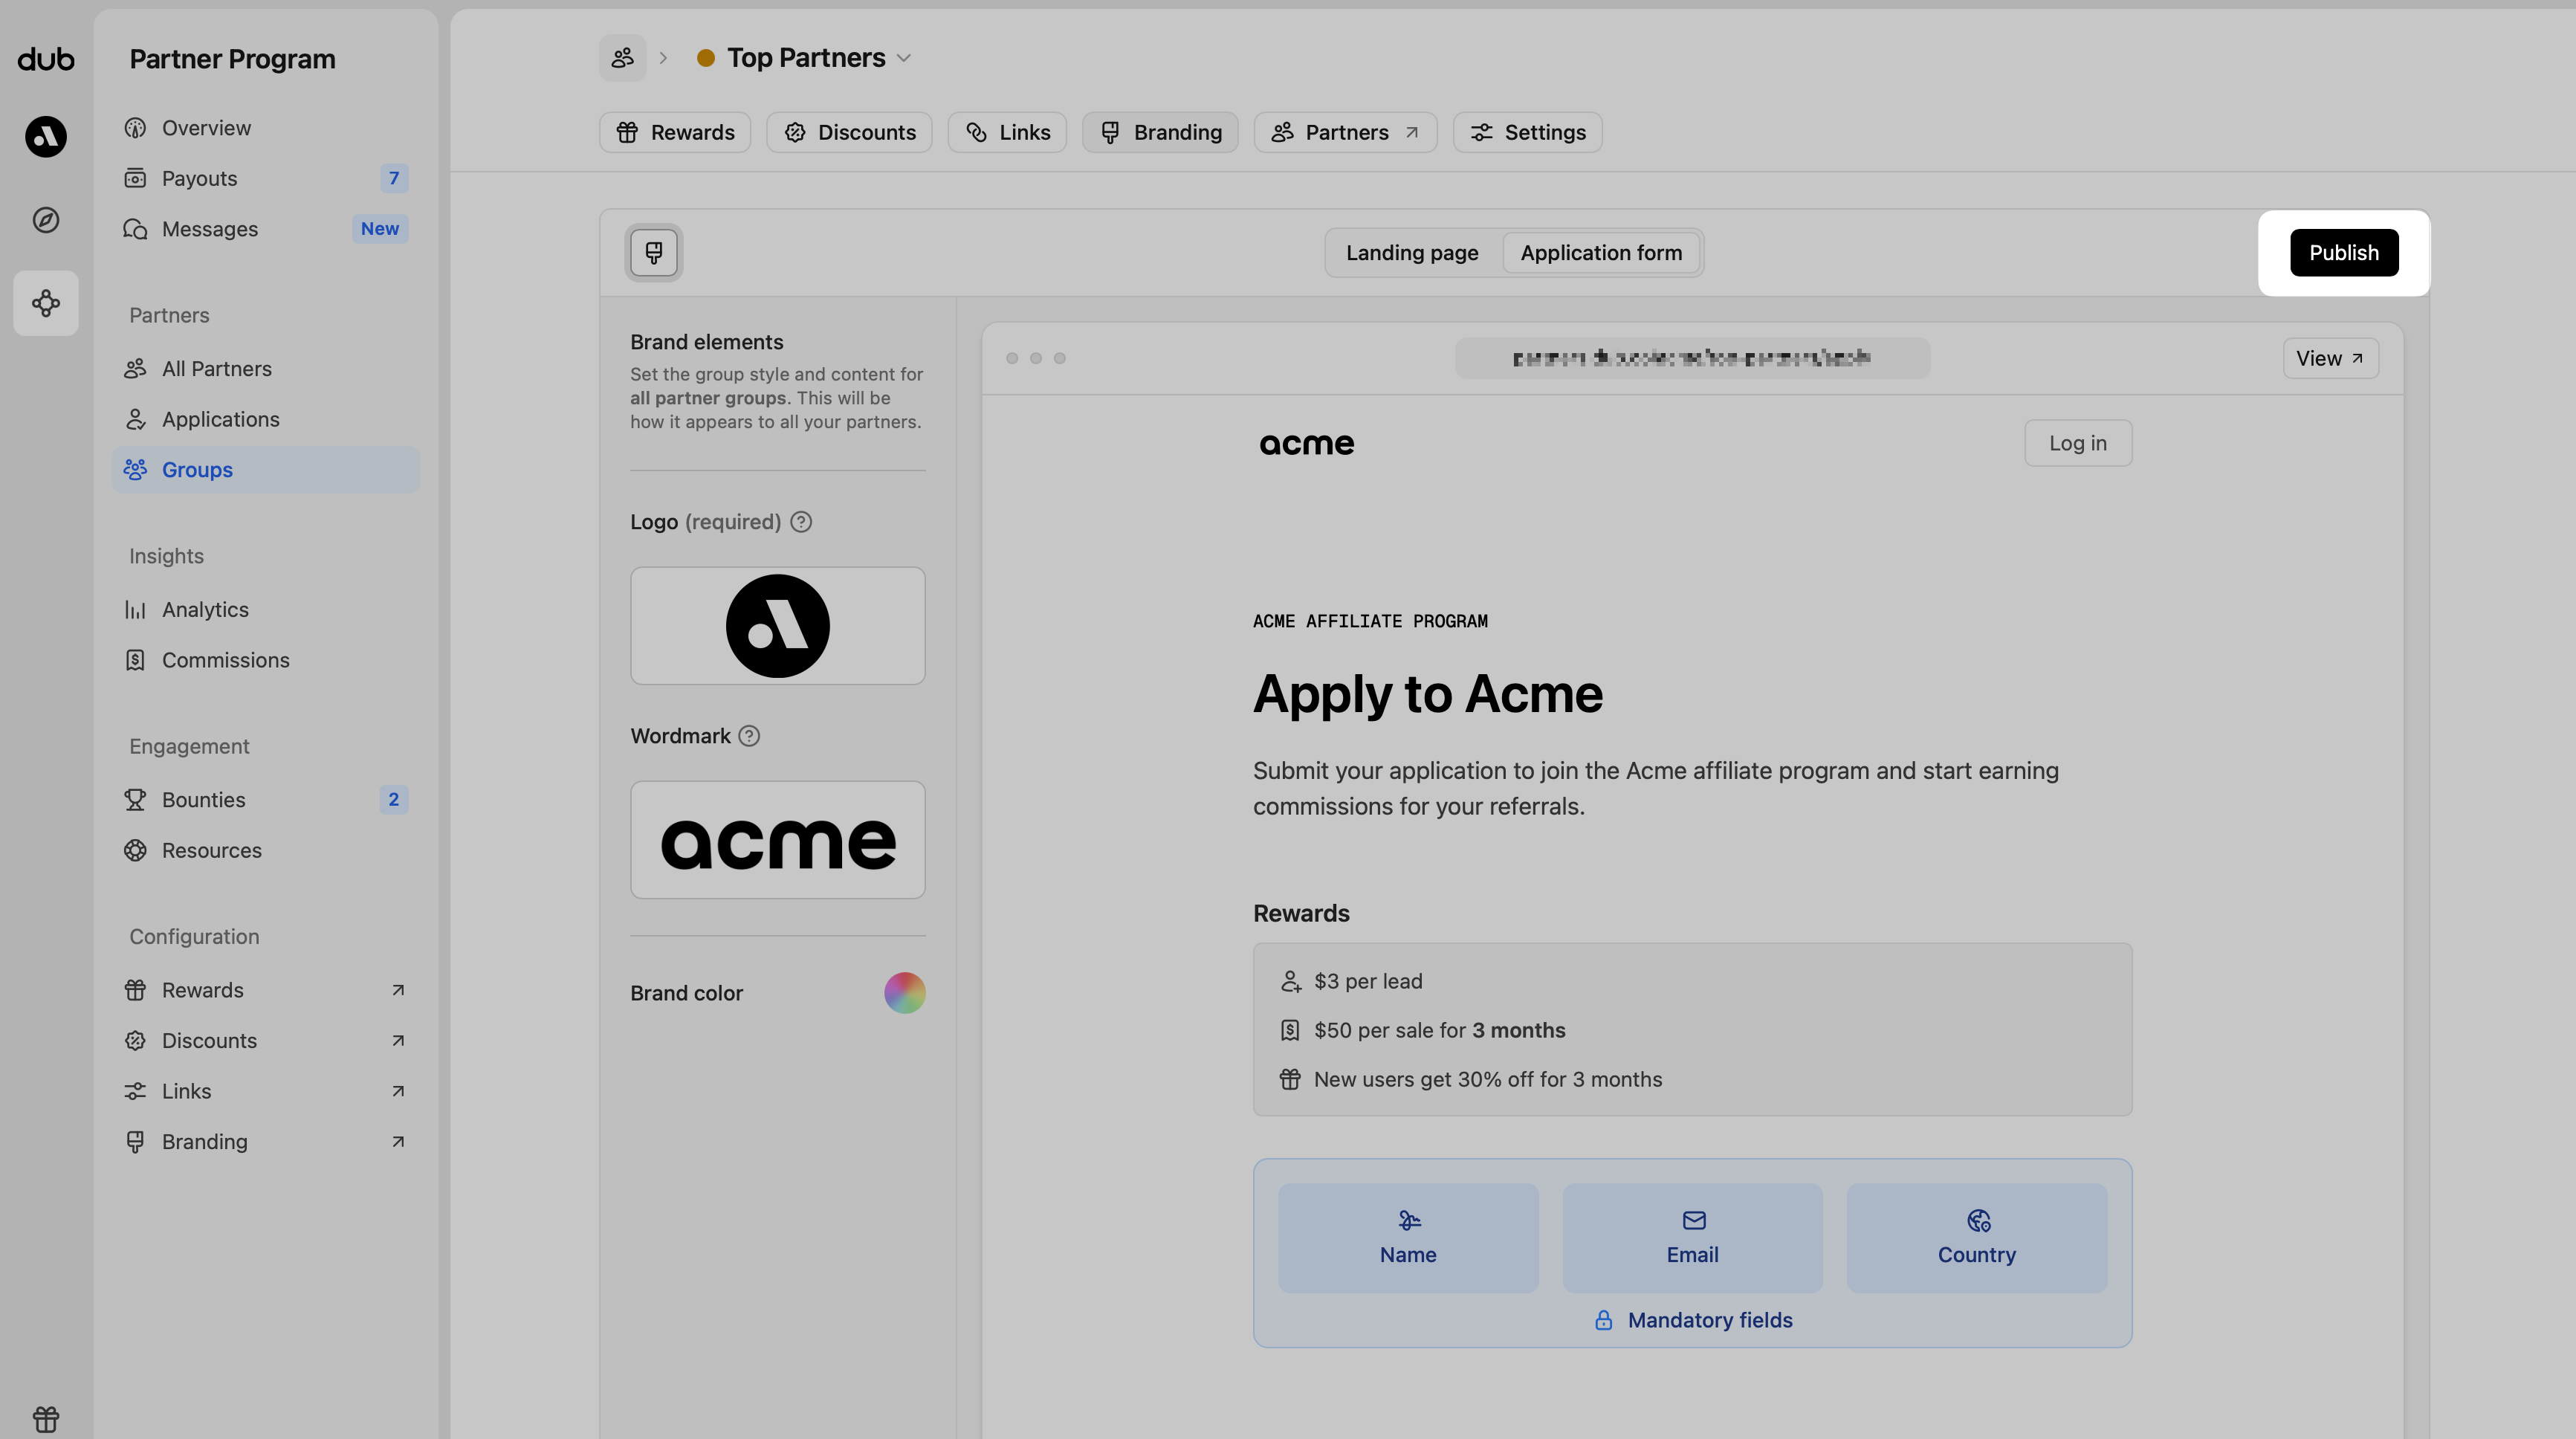
Task: Open the Discounts tab
Action: [849, 132]
